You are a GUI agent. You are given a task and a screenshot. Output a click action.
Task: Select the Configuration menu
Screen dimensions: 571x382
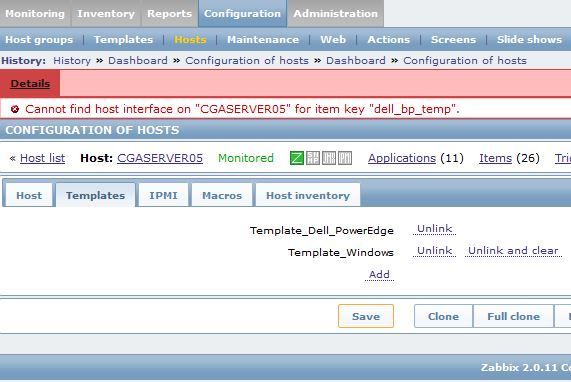pyautogui.click(x=243, y=13)
